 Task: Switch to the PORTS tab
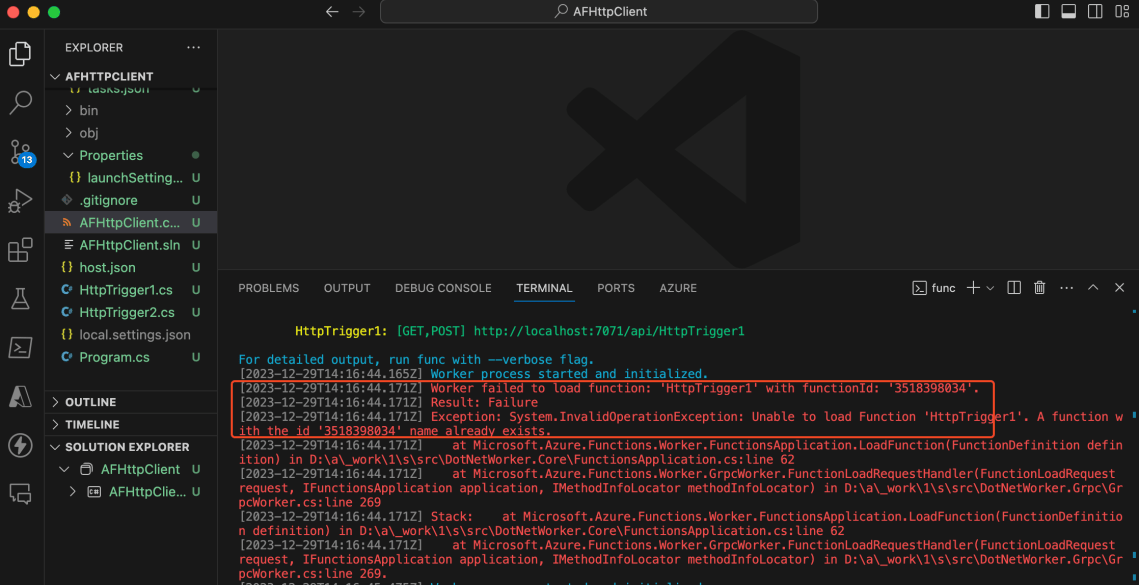point(616,289)
